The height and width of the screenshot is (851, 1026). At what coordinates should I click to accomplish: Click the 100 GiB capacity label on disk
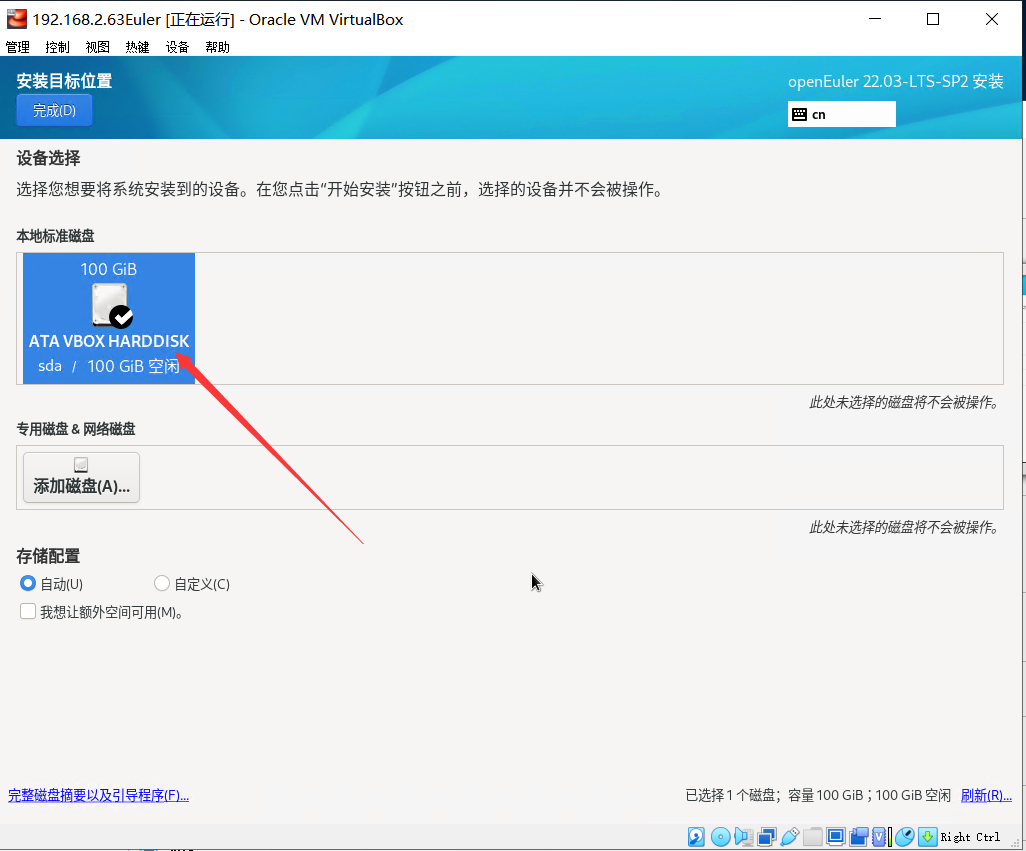[109, 269]
